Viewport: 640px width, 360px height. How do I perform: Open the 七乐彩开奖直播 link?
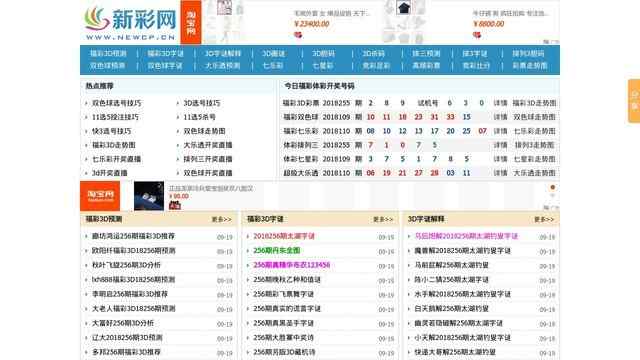click(116, 159)
